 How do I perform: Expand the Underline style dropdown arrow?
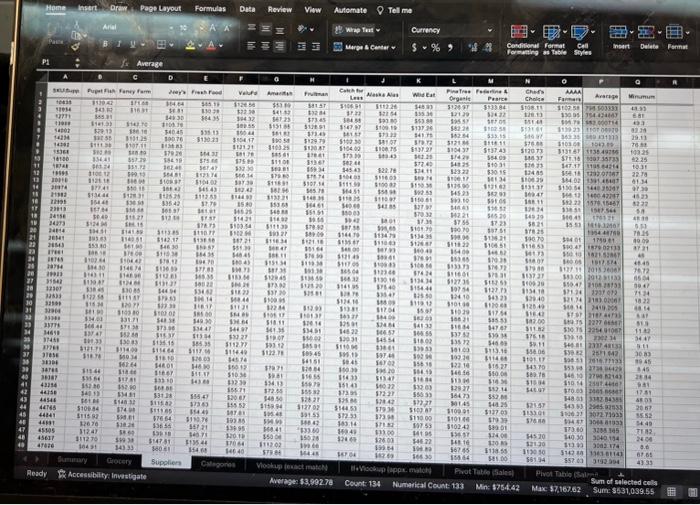pyautogui.click(x=142, y=45)
